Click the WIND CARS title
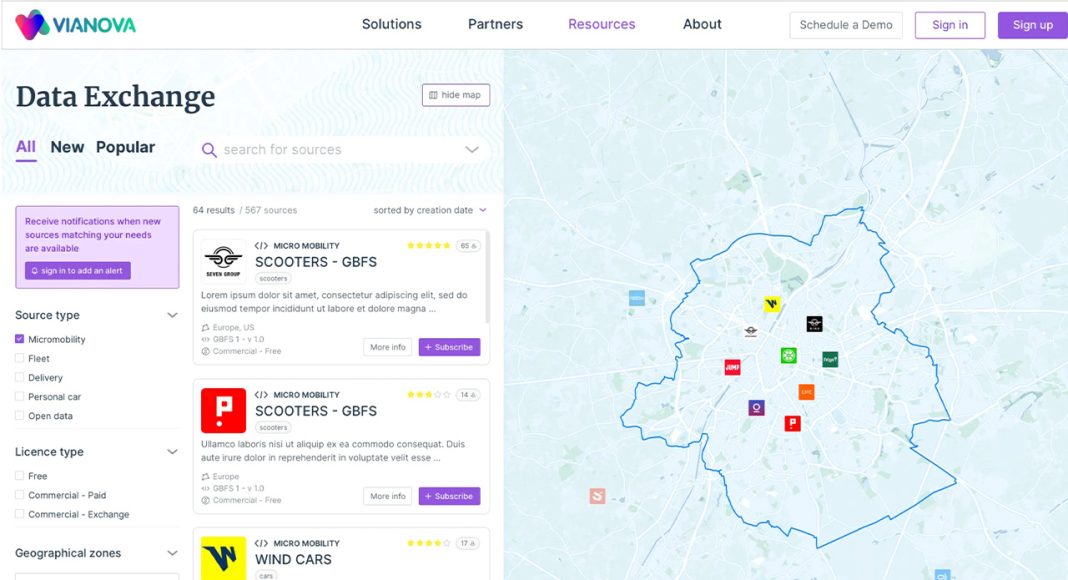 pos(294,560)
